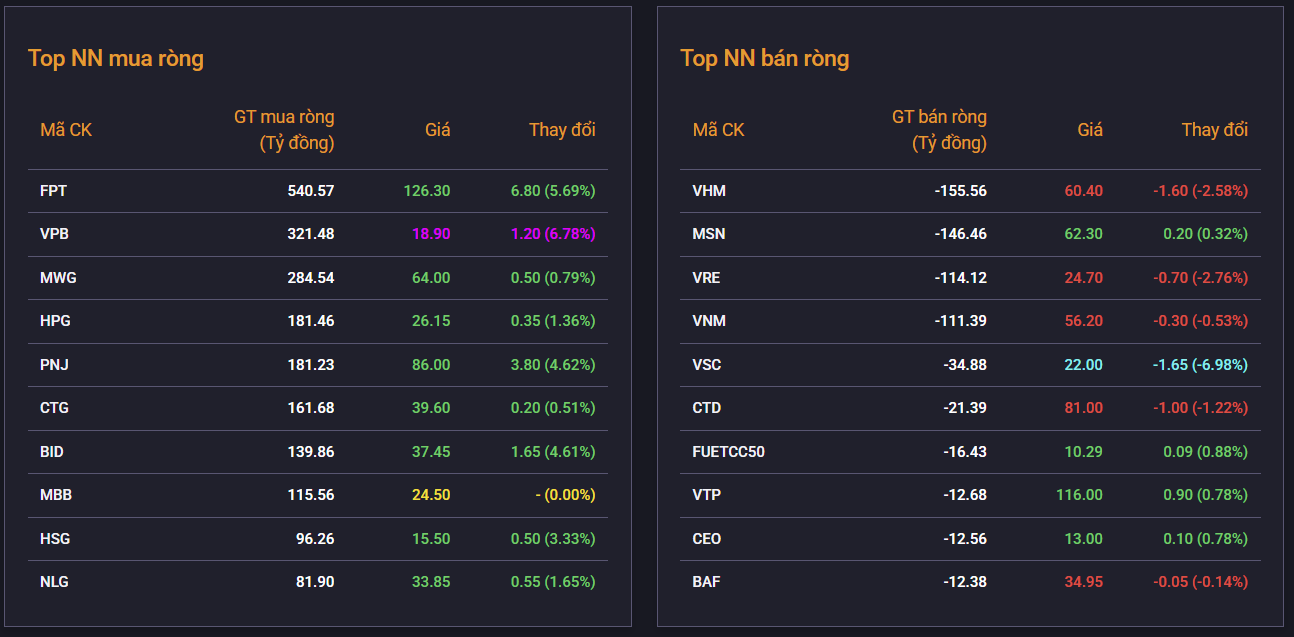The image size is (1294, 637).
Task: Click the PNJ stock ticker
Action: click(x=54, y=365)
